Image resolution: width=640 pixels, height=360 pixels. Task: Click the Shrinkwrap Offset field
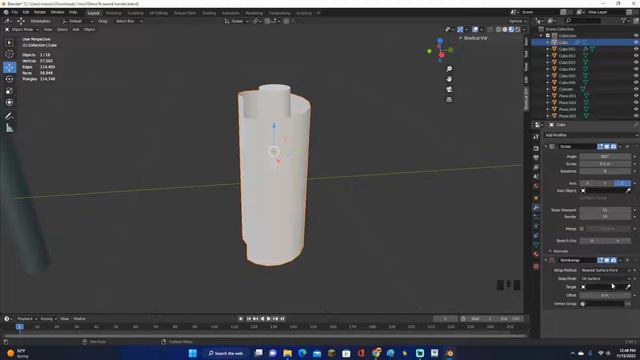pyautogui.click(x=605, y=295)
